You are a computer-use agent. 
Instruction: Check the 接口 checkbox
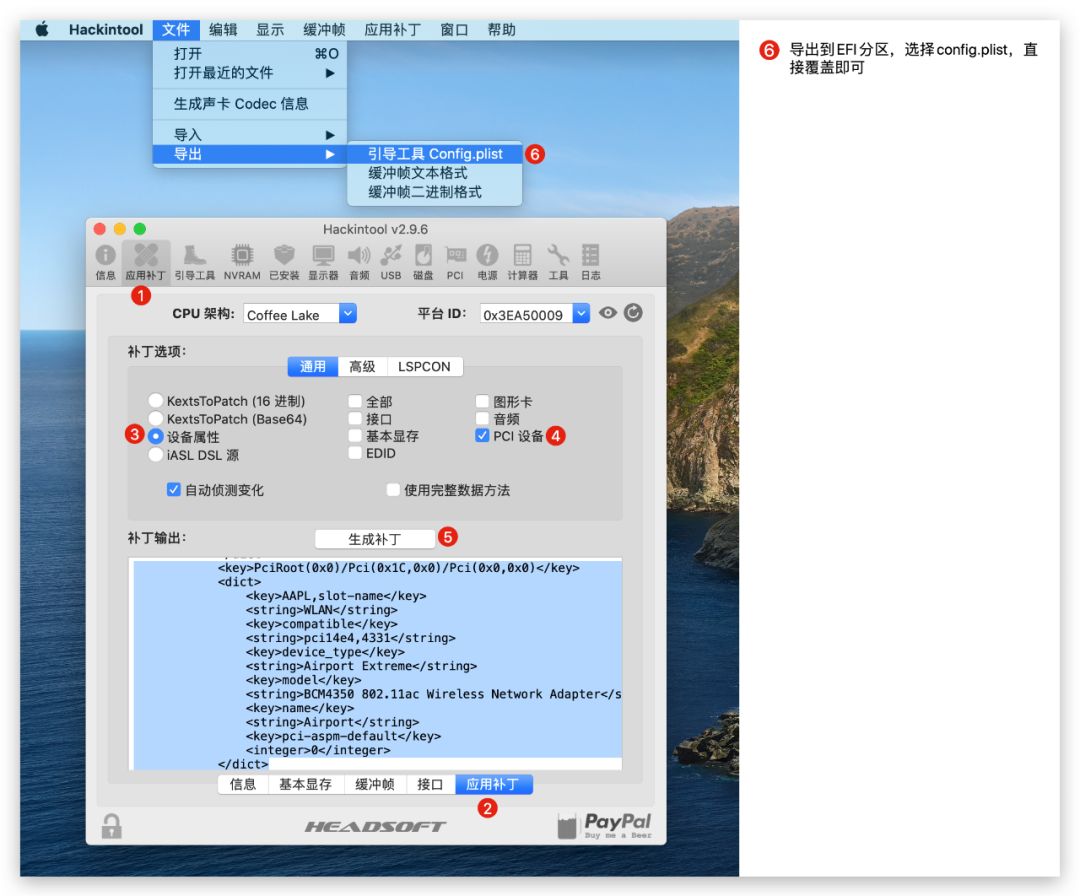[x=355, y=418]
